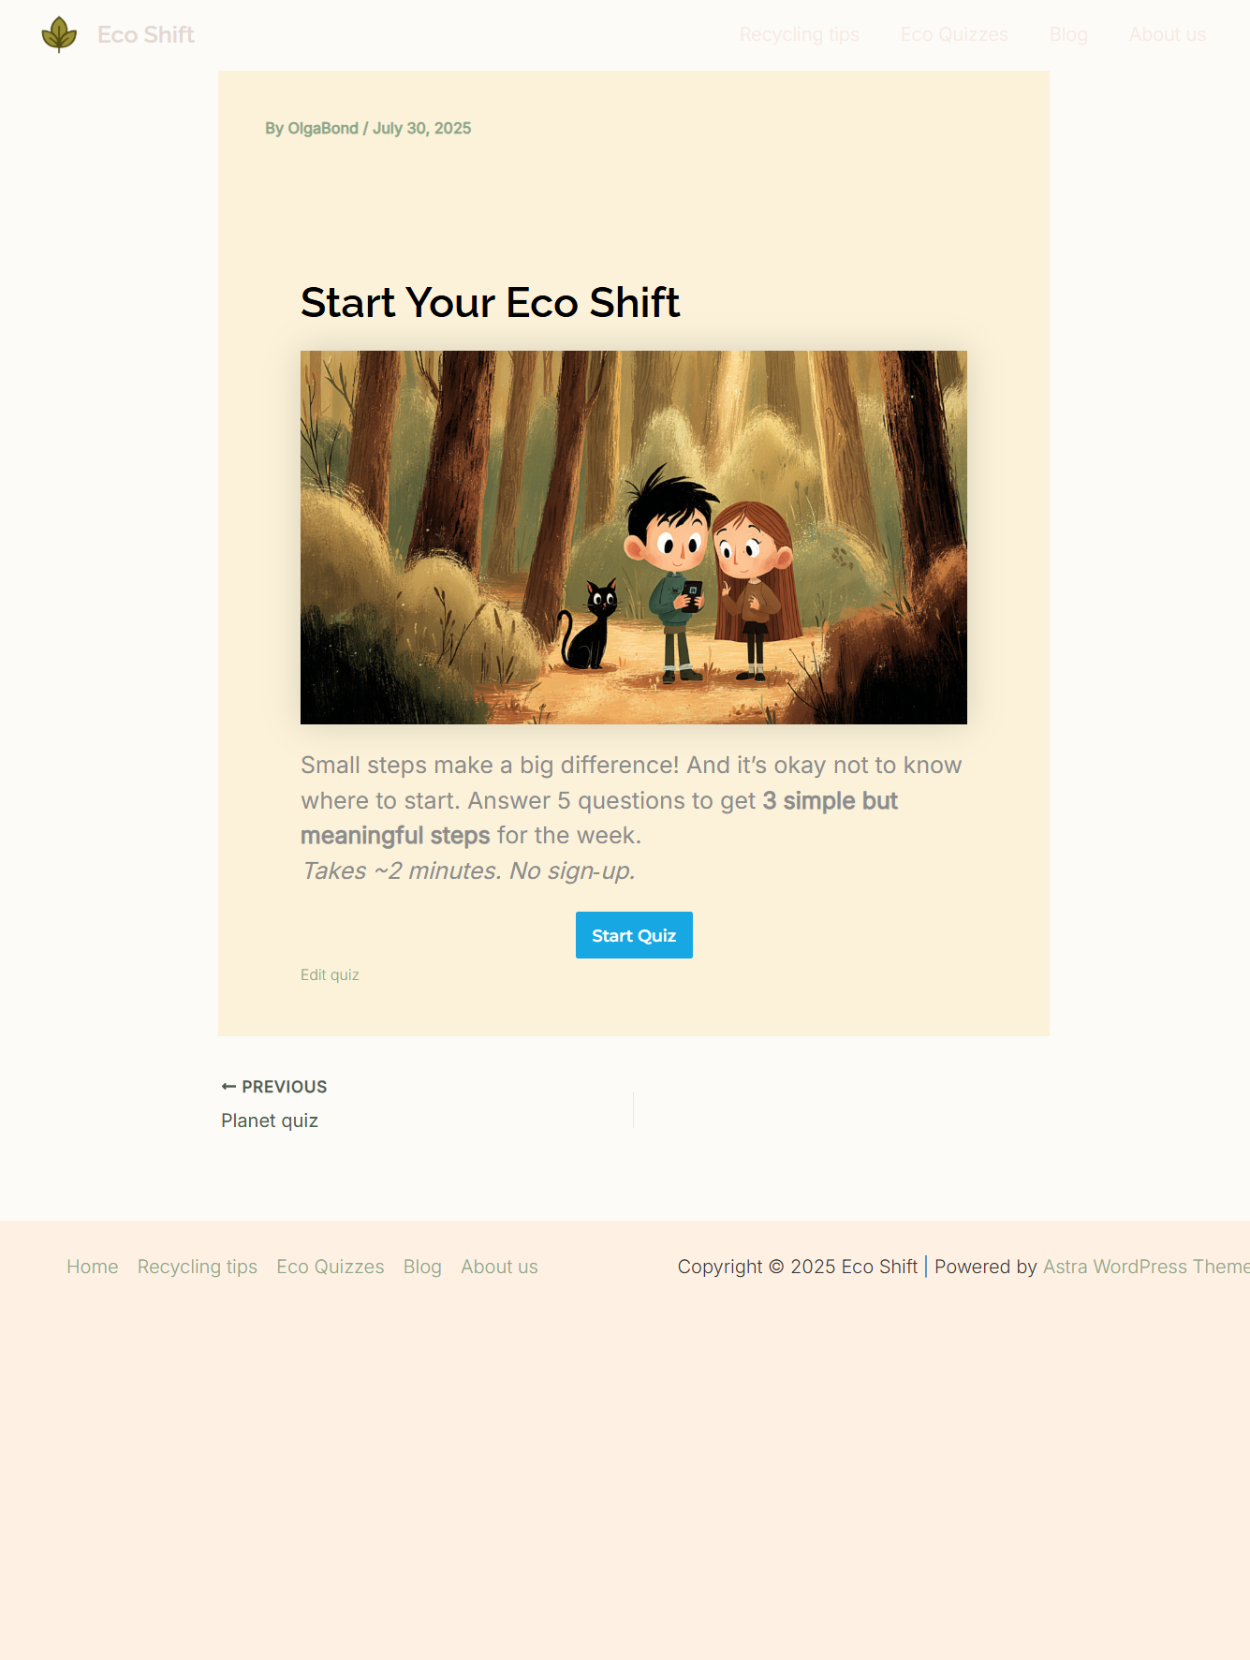This screenshot has height=1660, width=1250.
Task: Open Recycling tips in the header menu
Action: click(799, 35)
